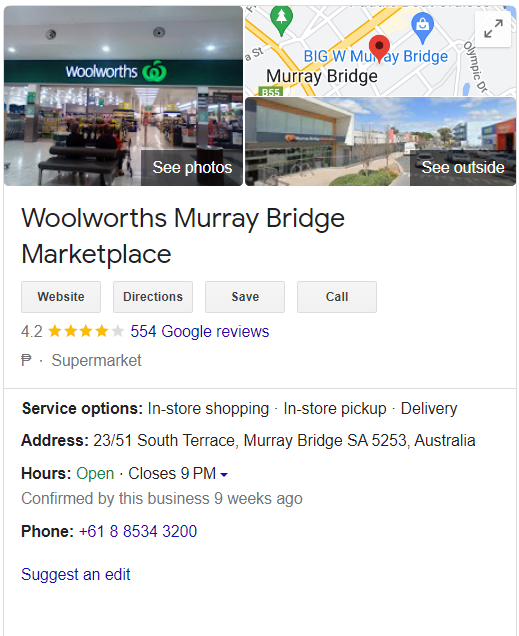The width and height of the screenshot is (519, 636).
Task: Select the green park tree marker
Action: (281, 21)
